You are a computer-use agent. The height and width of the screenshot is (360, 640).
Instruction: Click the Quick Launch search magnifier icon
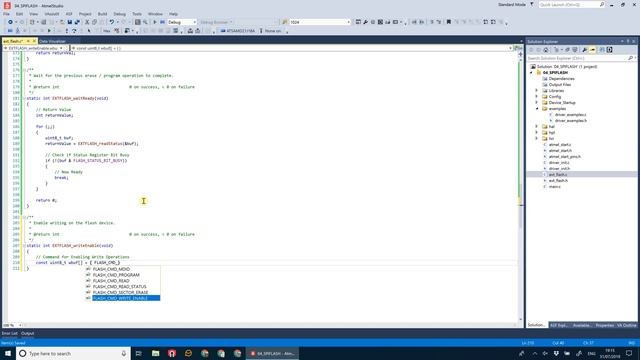pyautogui.click(x=602, y=4)
